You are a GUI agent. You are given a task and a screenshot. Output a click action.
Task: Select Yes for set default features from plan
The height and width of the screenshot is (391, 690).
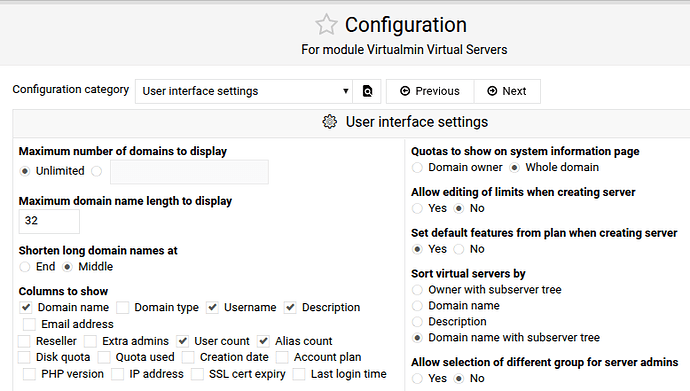(417, 249)
